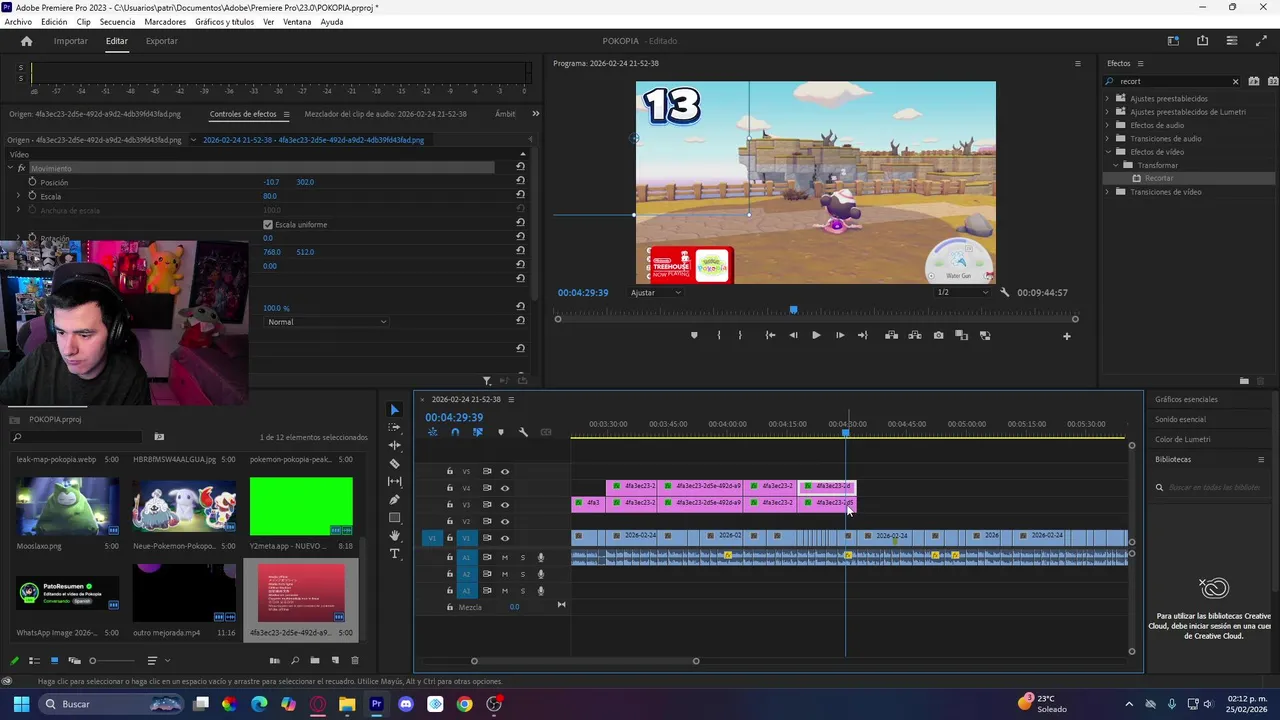Viewport: 1280px width, 720px height.
Task: Click Find magnifier in Project panel footer
Action: (295, 660)
